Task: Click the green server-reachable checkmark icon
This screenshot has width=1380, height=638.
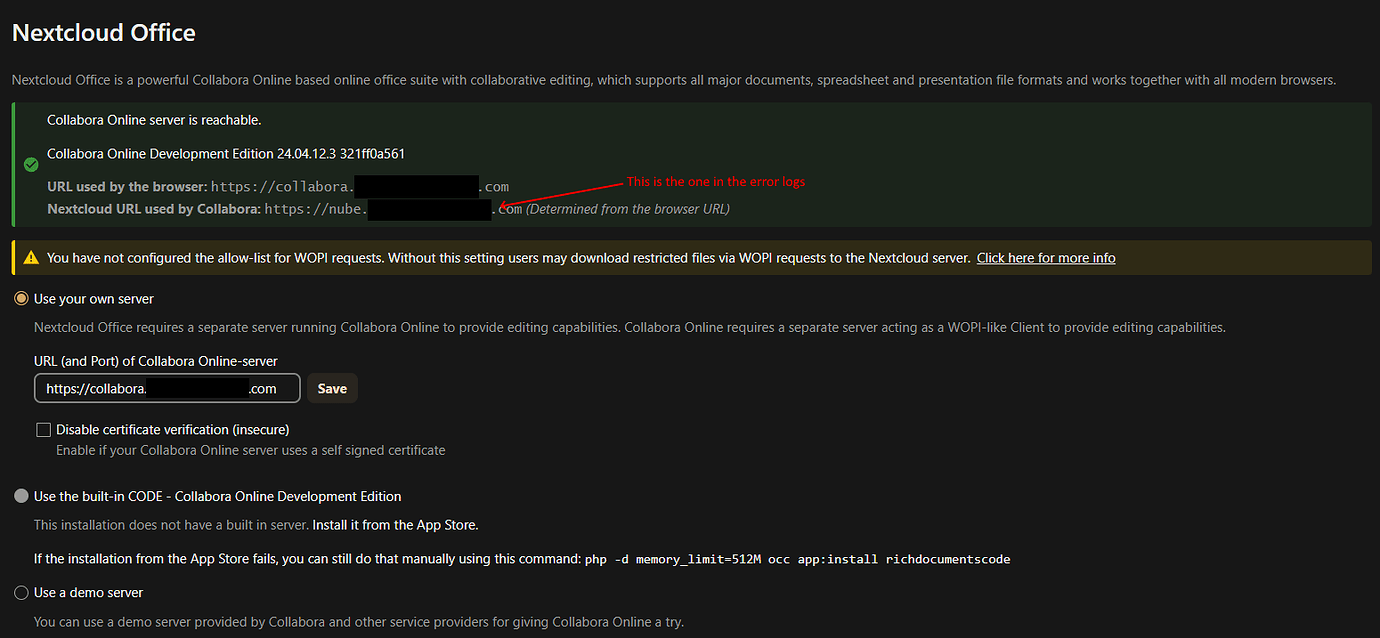Action: [x=30, y=164]
